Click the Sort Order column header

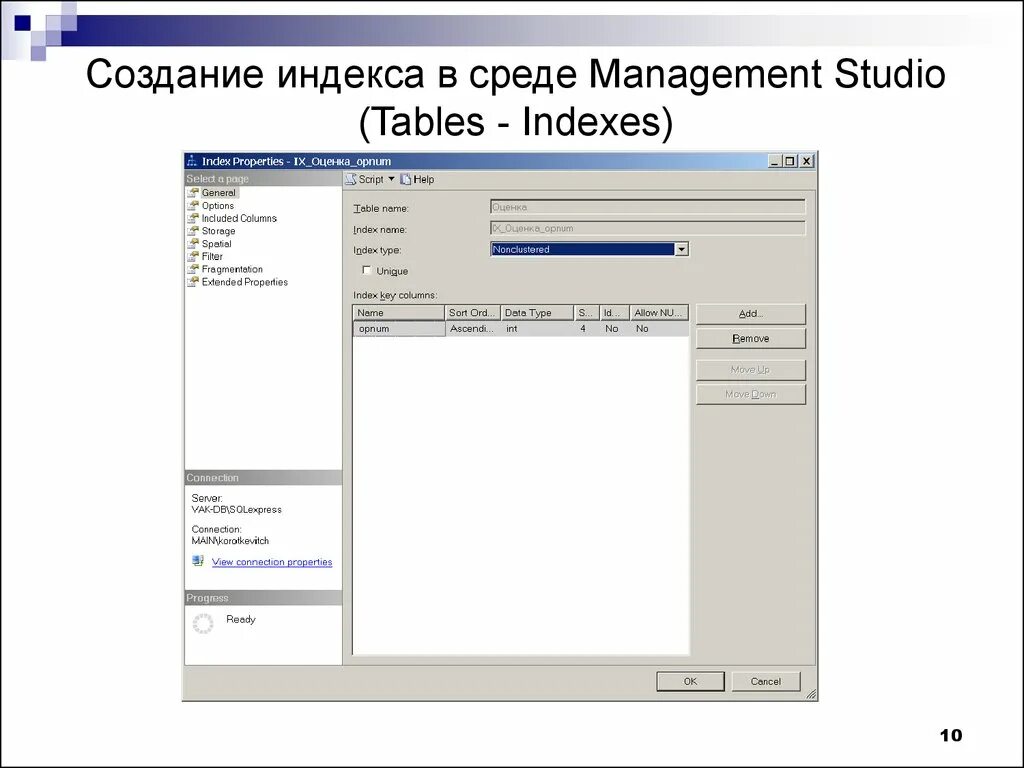(x=473, y=313)
